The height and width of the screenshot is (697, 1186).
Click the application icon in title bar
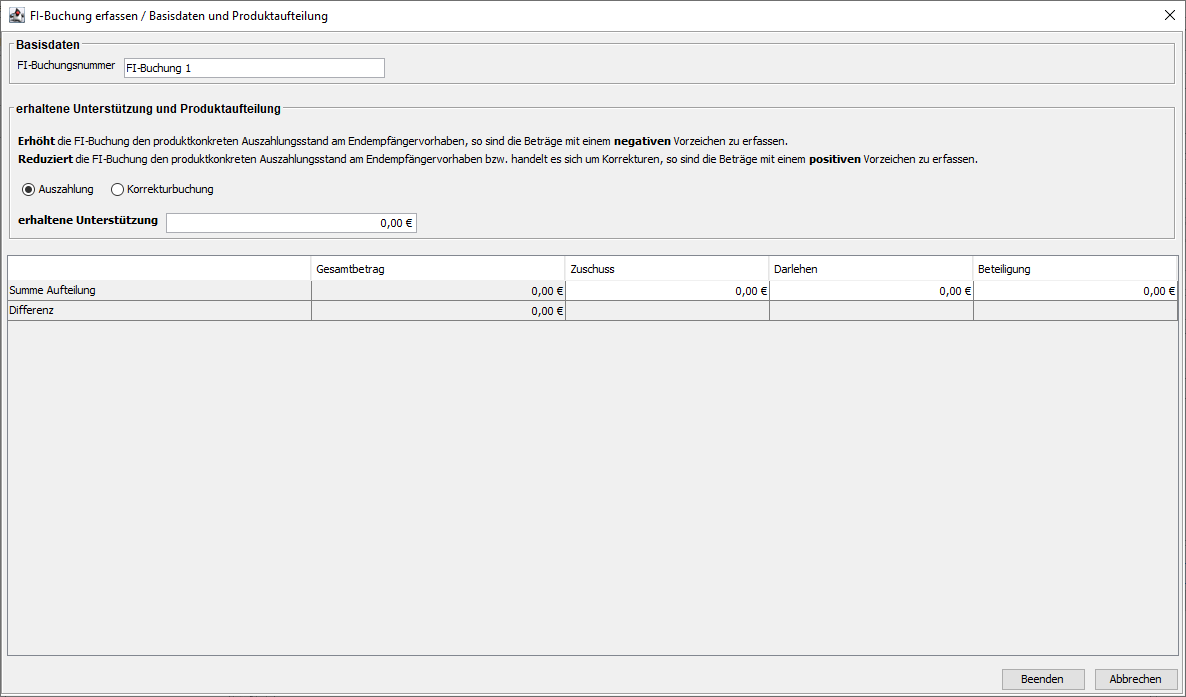click(17, 15)
